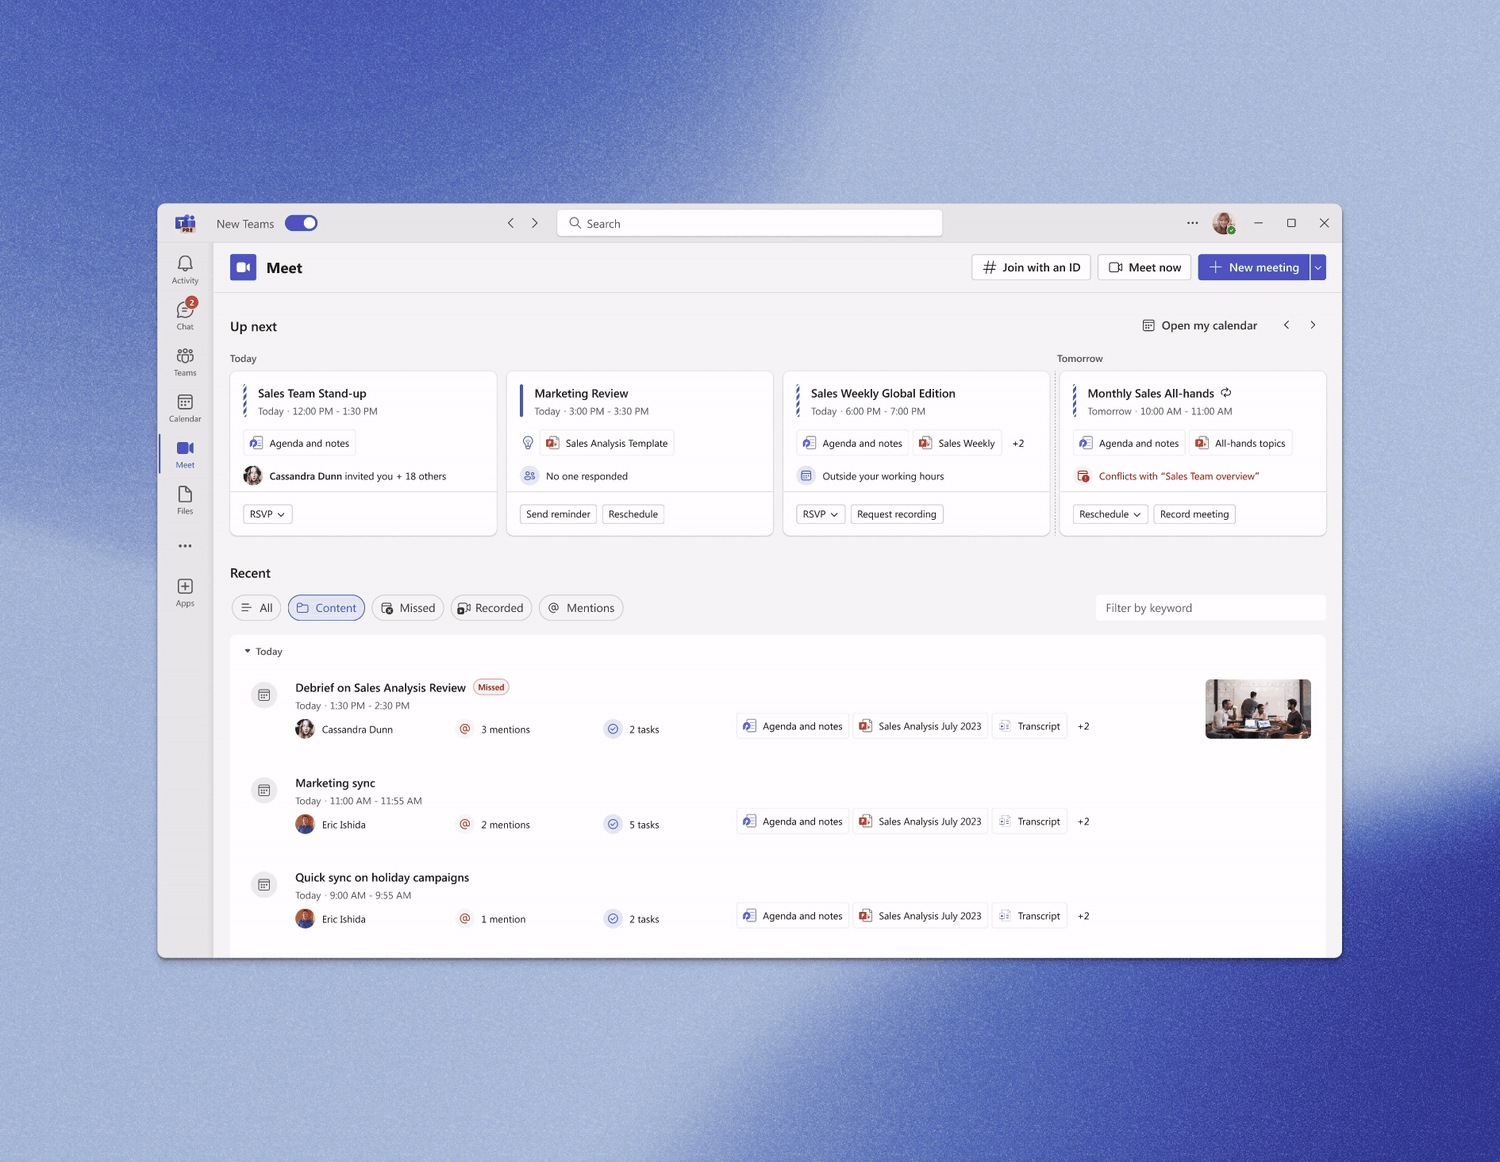This screenshot has width=1500, height=1162.
Task: Show previous Up next meetings
Action: tap(1287, 325)
